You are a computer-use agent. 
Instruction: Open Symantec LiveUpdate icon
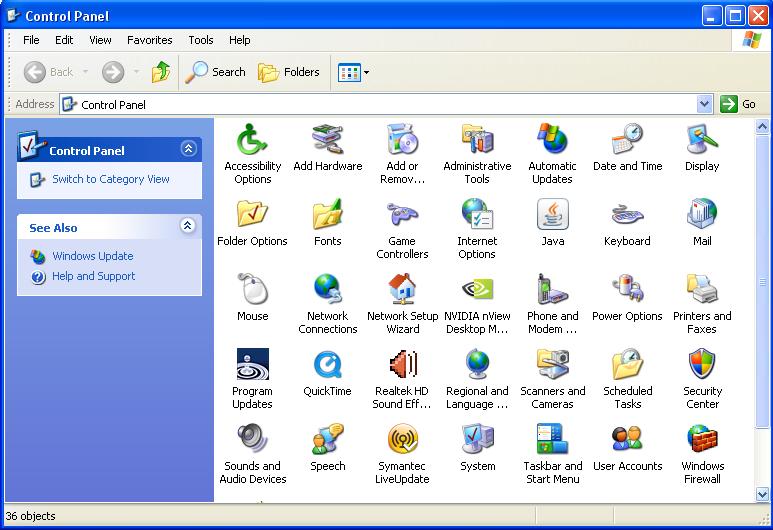tap(402, 439)
